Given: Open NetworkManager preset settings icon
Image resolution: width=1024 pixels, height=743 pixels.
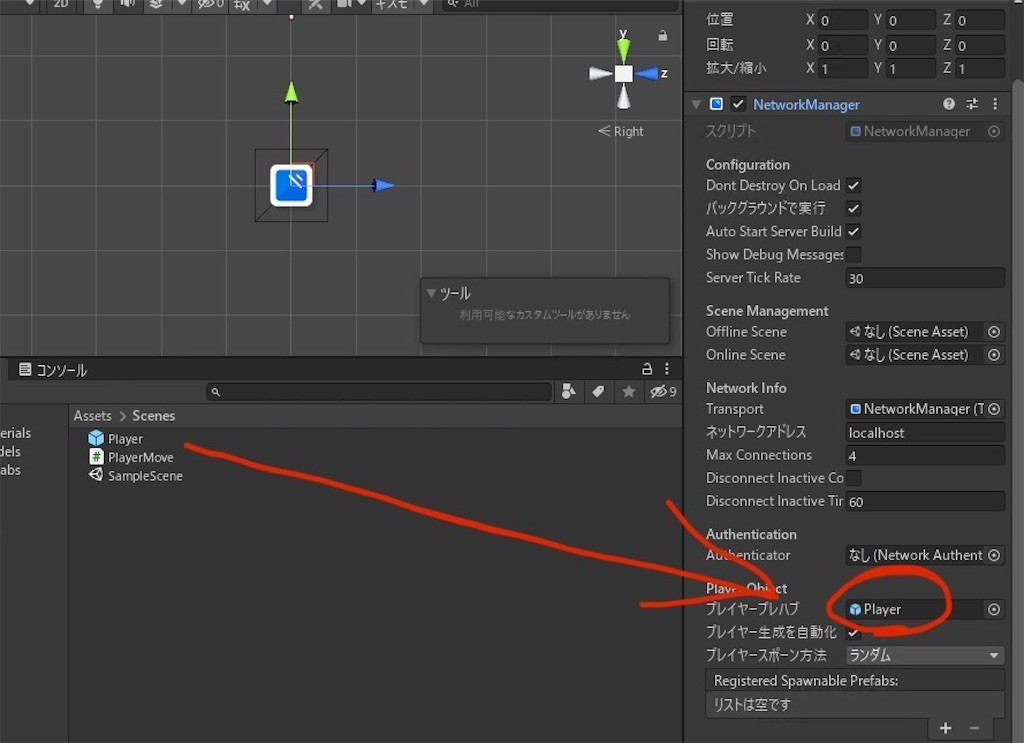Looking at the screenshot, I should click(x=972, y=104).
